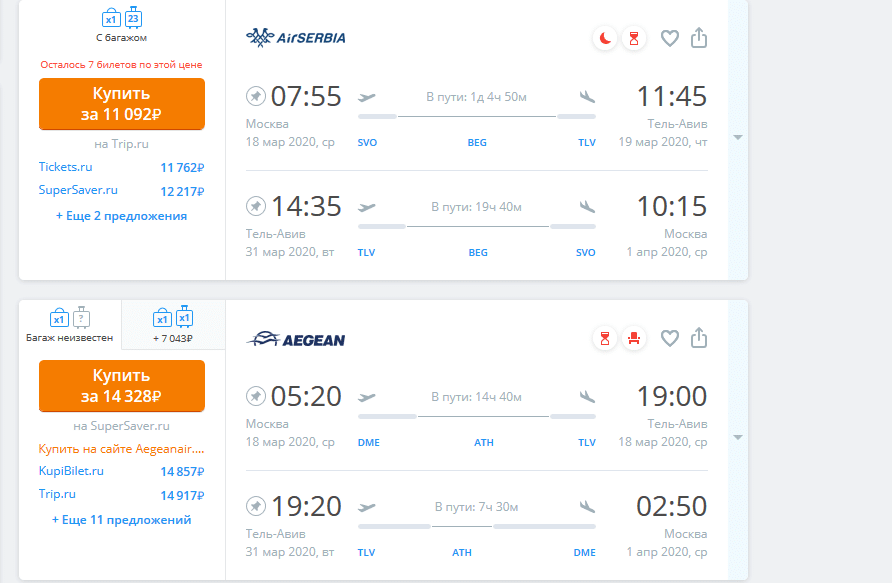The width and height of the screenshot is (892, 583).
Task: Share the Aegean ticket
Action: (x=699, y=338)
